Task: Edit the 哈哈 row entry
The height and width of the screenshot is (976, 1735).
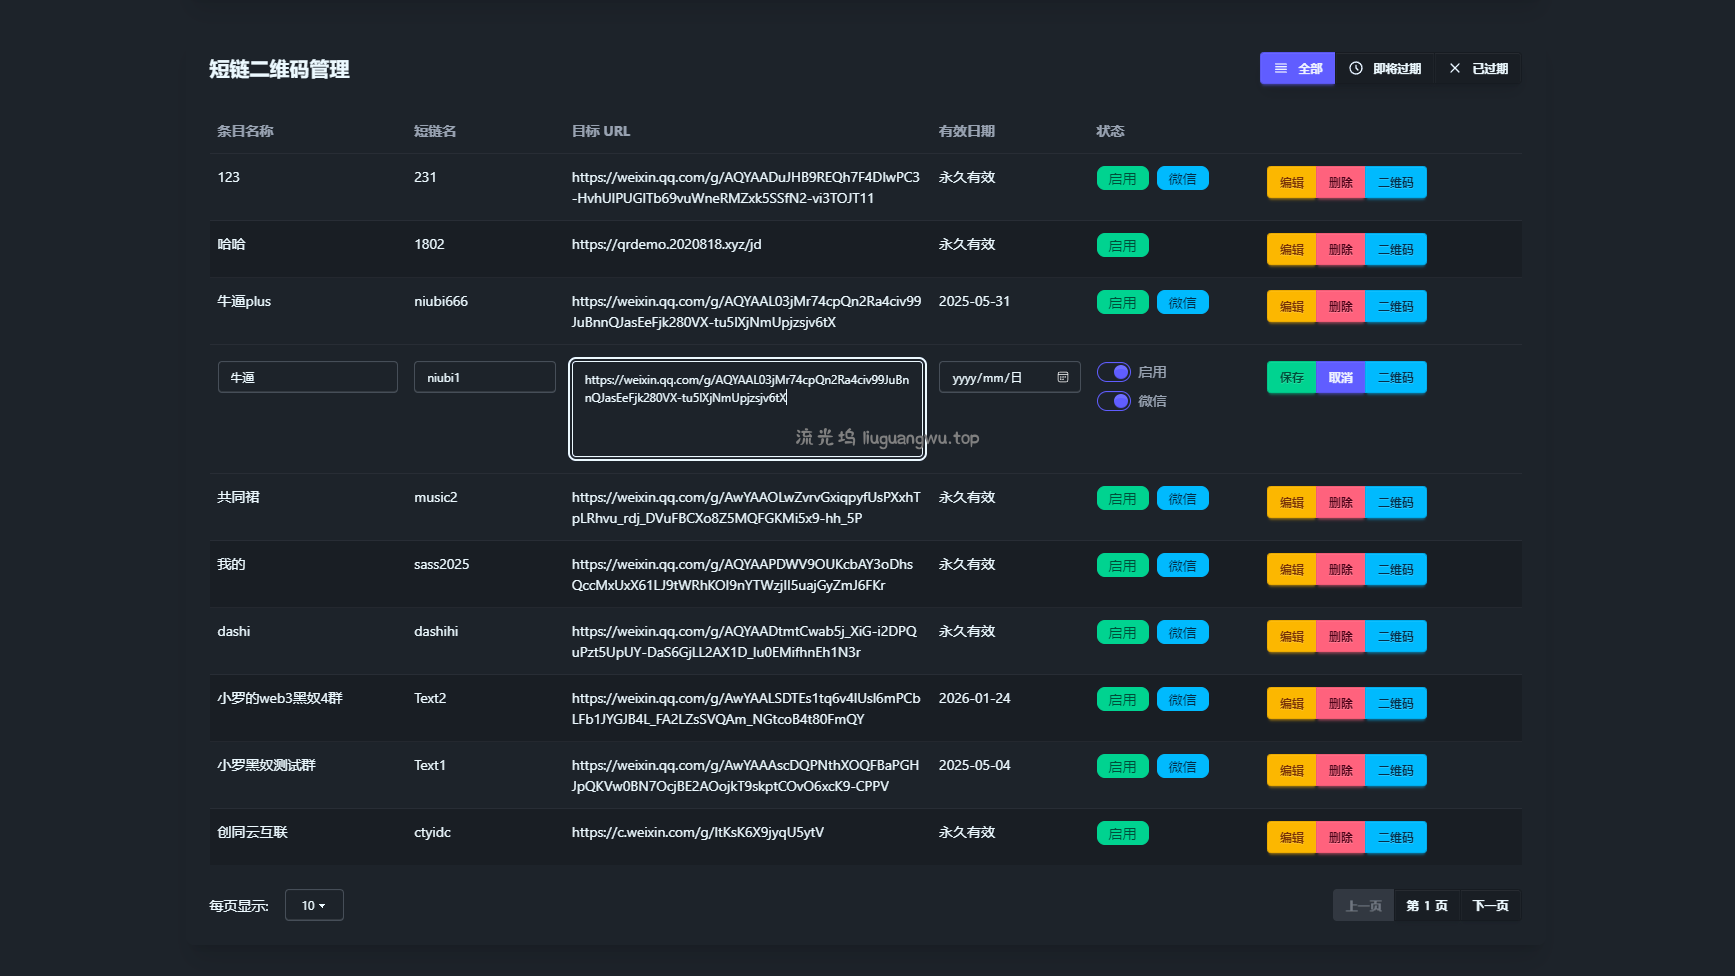Action: point(1291,250)
